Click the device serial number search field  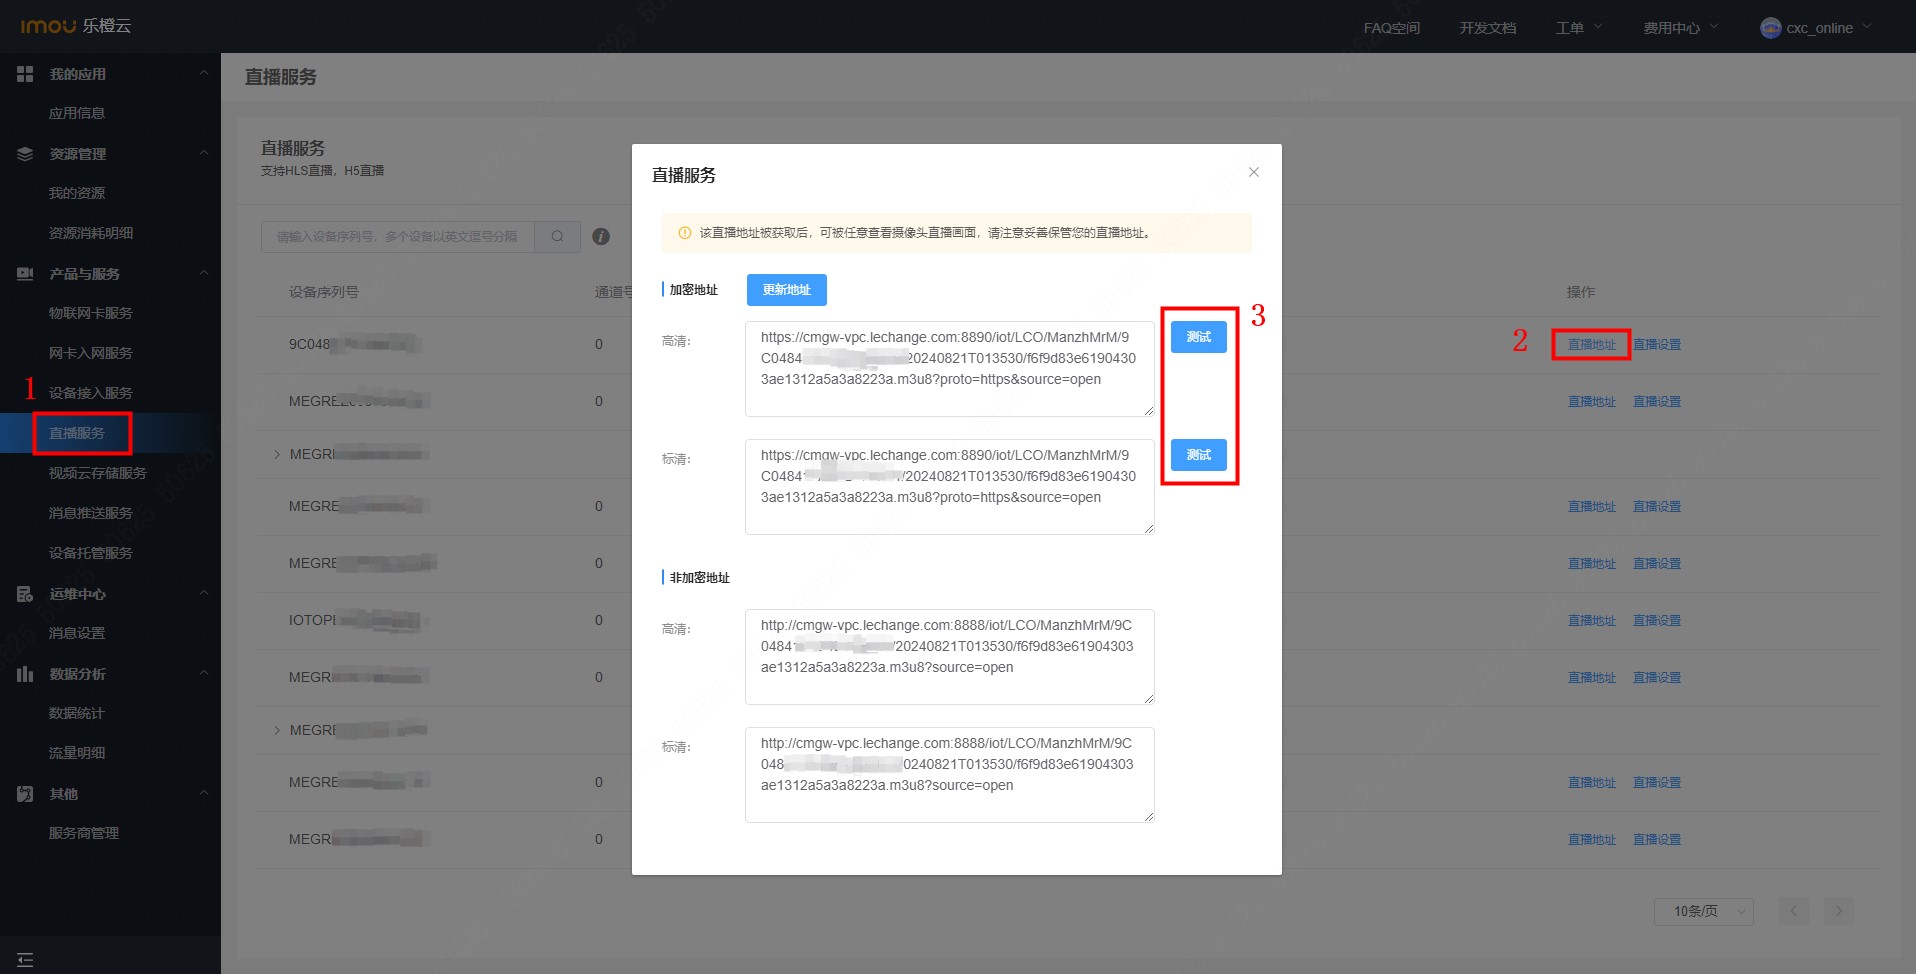click(397, 237)
